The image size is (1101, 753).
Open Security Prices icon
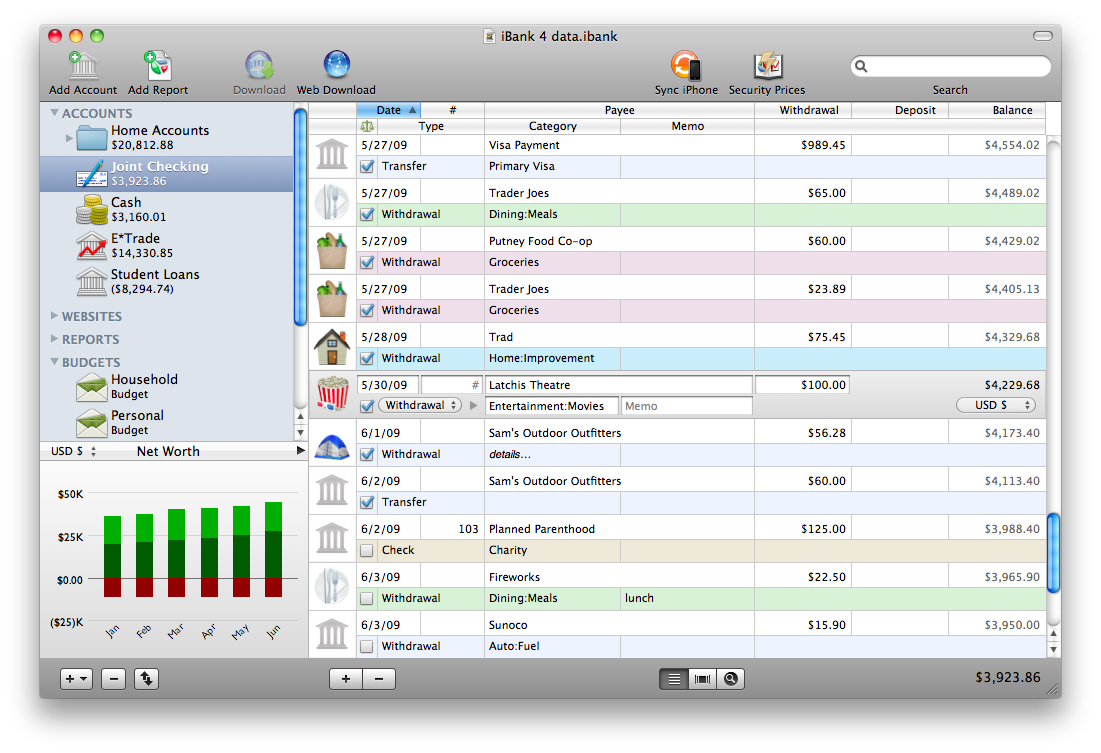[767, 65]
